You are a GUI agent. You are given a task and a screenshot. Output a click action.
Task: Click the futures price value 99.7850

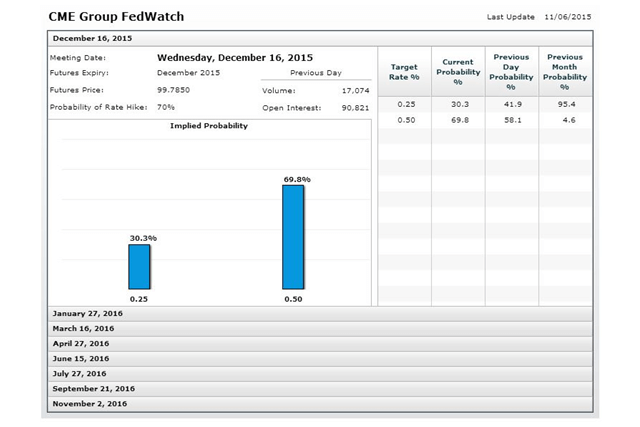173,90
